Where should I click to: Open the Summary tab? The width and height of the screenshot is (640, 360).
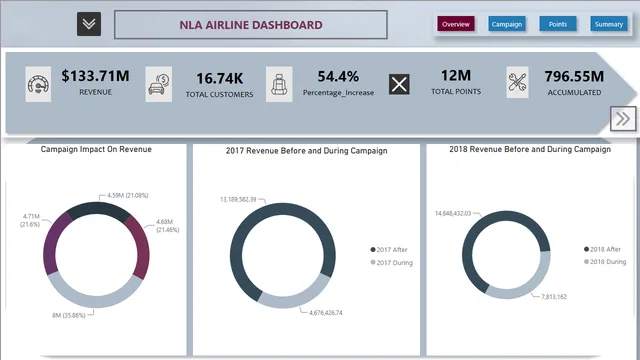coord(609,24)
